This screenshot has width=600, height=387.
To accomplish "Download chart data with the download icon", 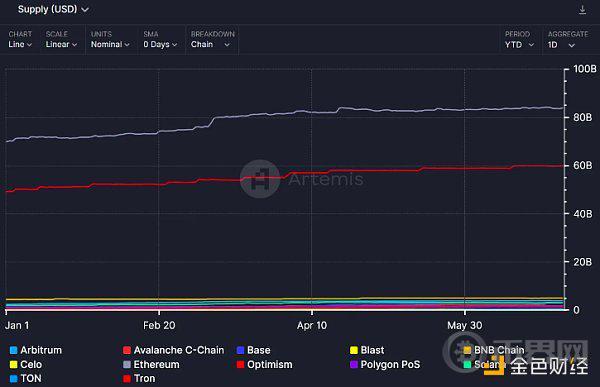I will pos(582,10).
